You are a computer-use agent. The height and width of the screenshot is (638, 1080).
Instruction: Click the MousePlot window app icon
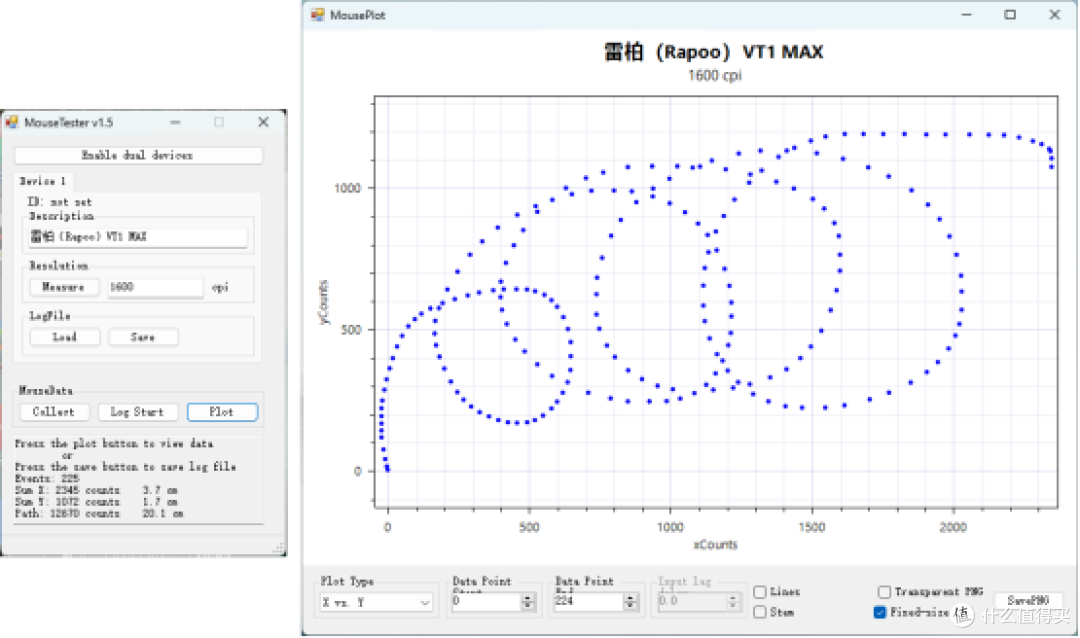(318, 14)
